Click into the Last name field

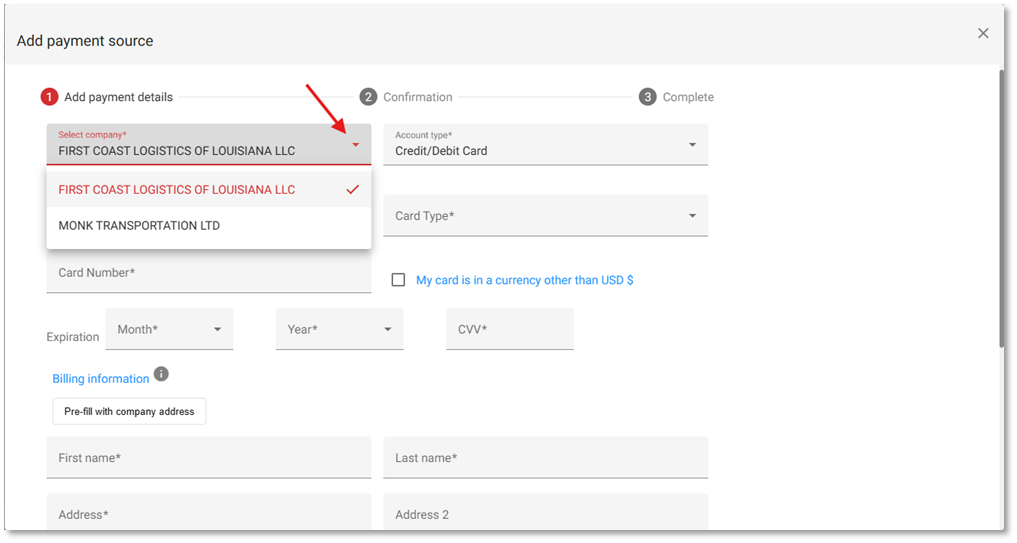[x=545, y=457]
